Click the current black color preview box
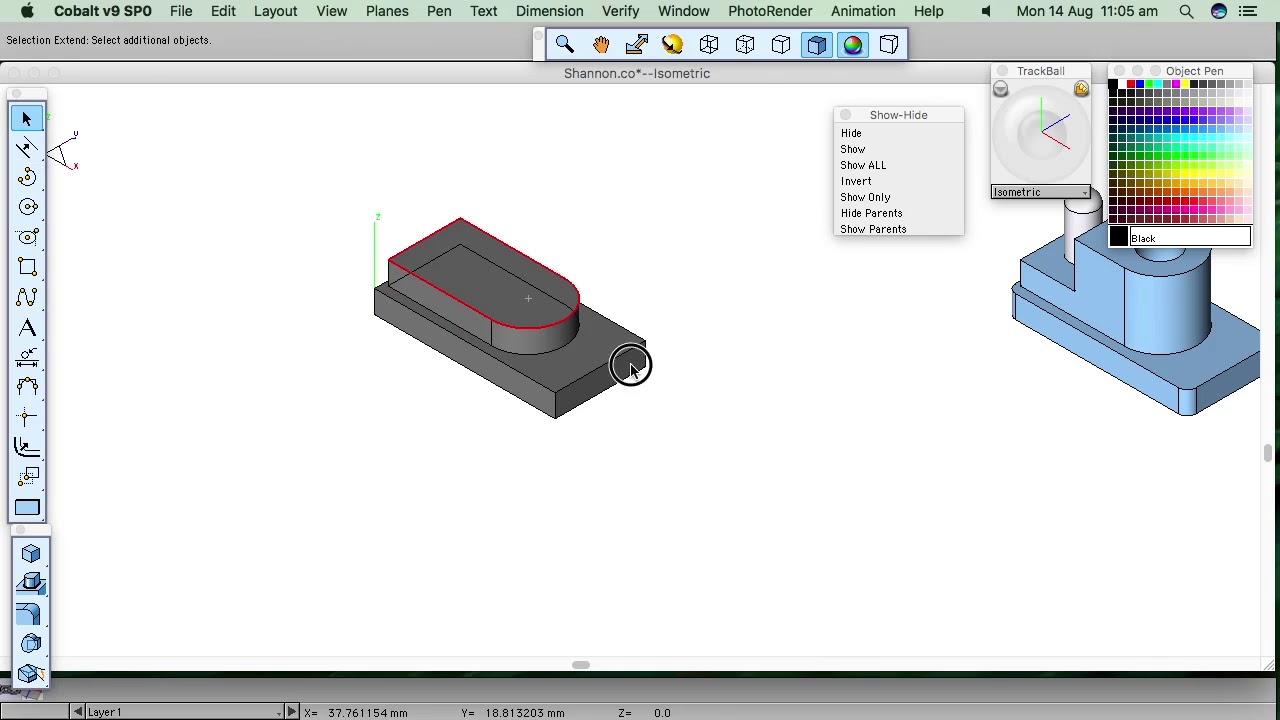Screen dimensions: 1280x720 coord(1118,238)
